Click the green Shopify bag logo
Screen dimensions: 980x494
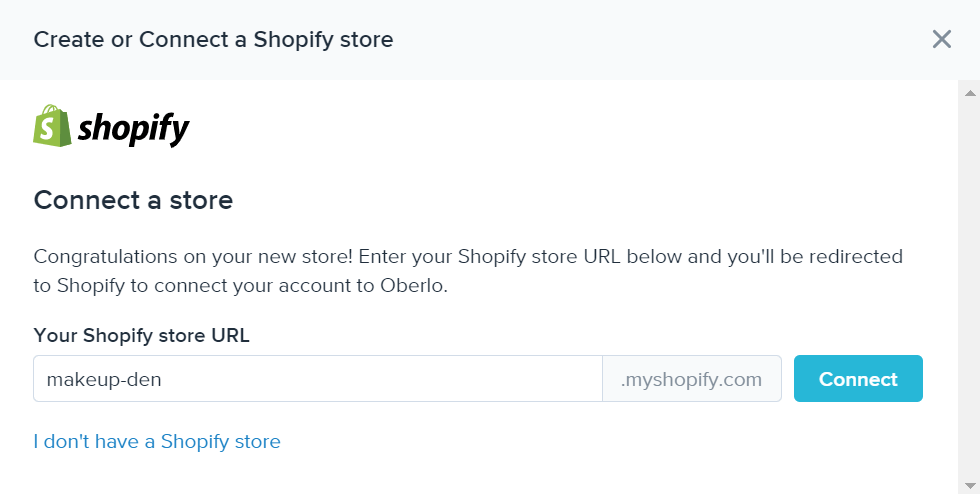point(52,126)
